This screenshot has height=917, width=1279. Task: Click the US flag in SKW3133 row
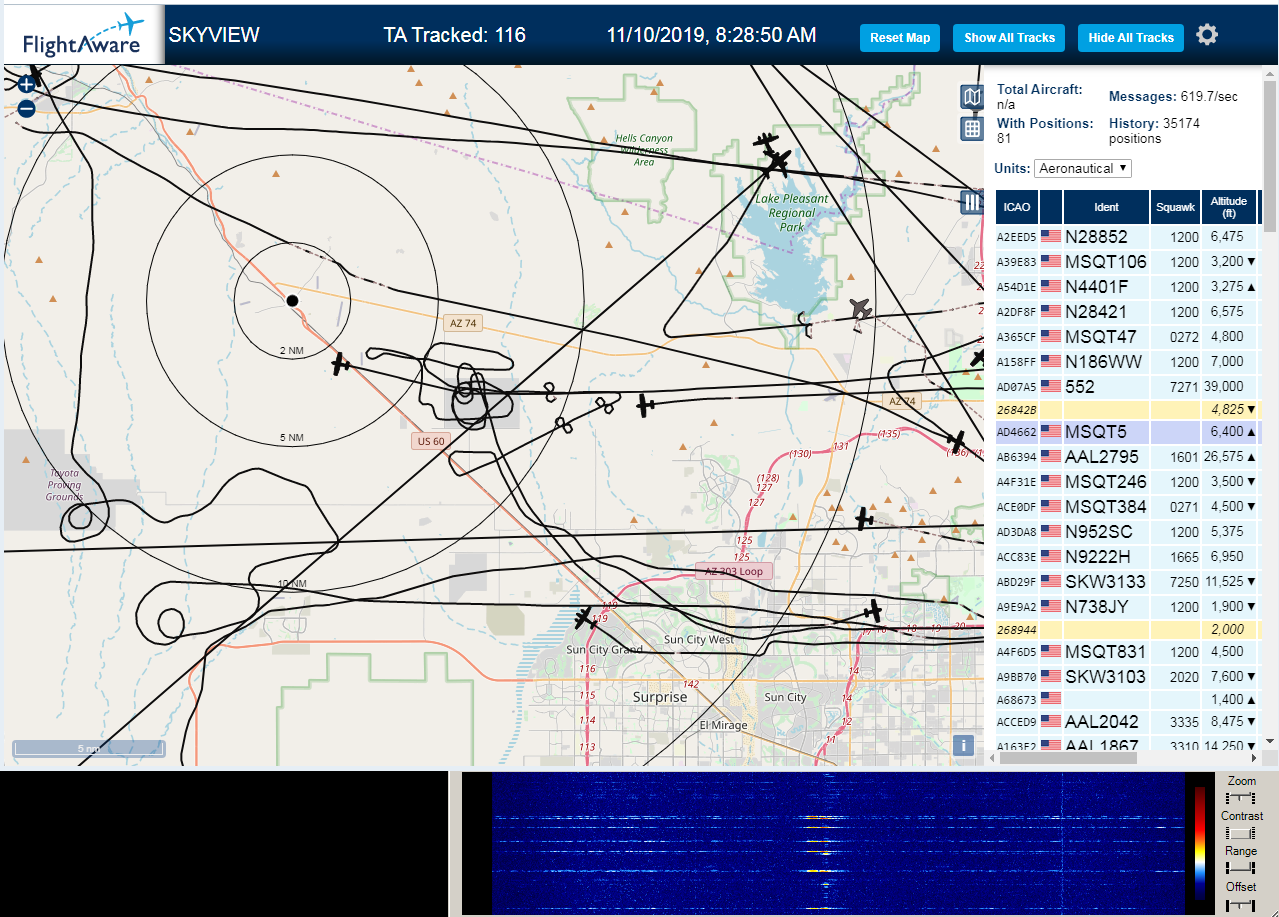click(1051, 581)
